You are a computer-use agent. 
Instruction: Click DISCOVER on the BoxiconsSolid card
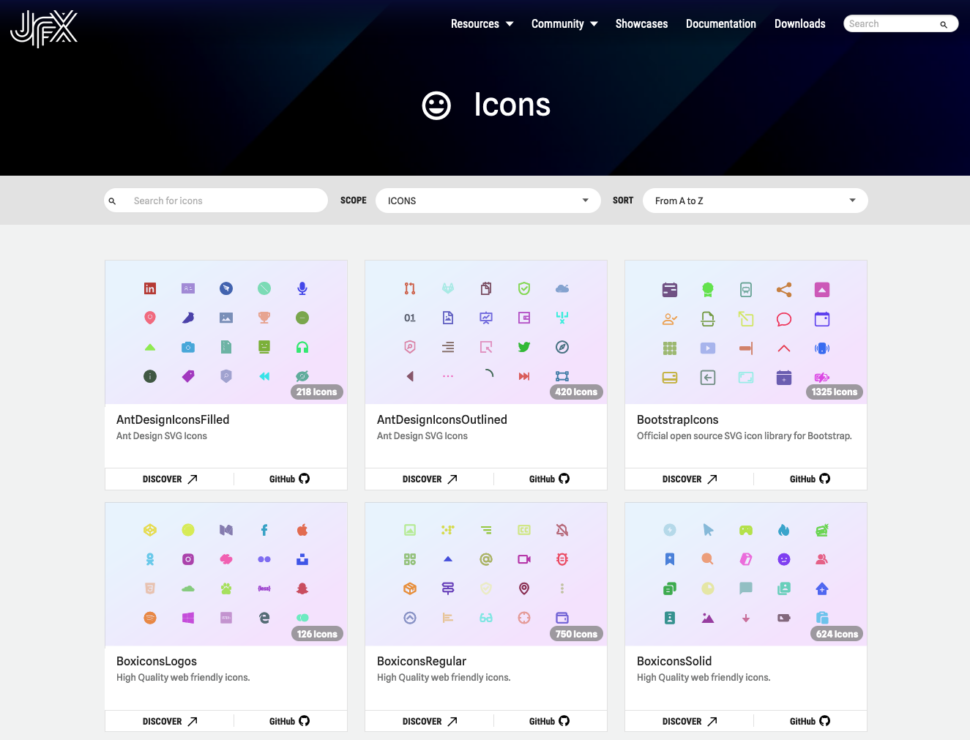(688, 720)
